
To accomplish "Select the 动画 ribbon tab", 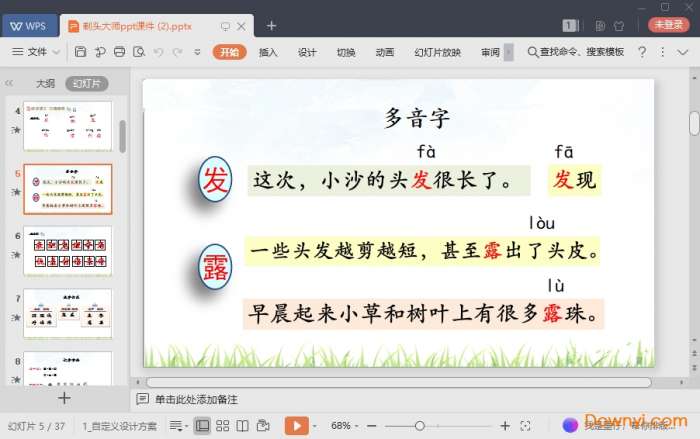I will click(385, 52).
